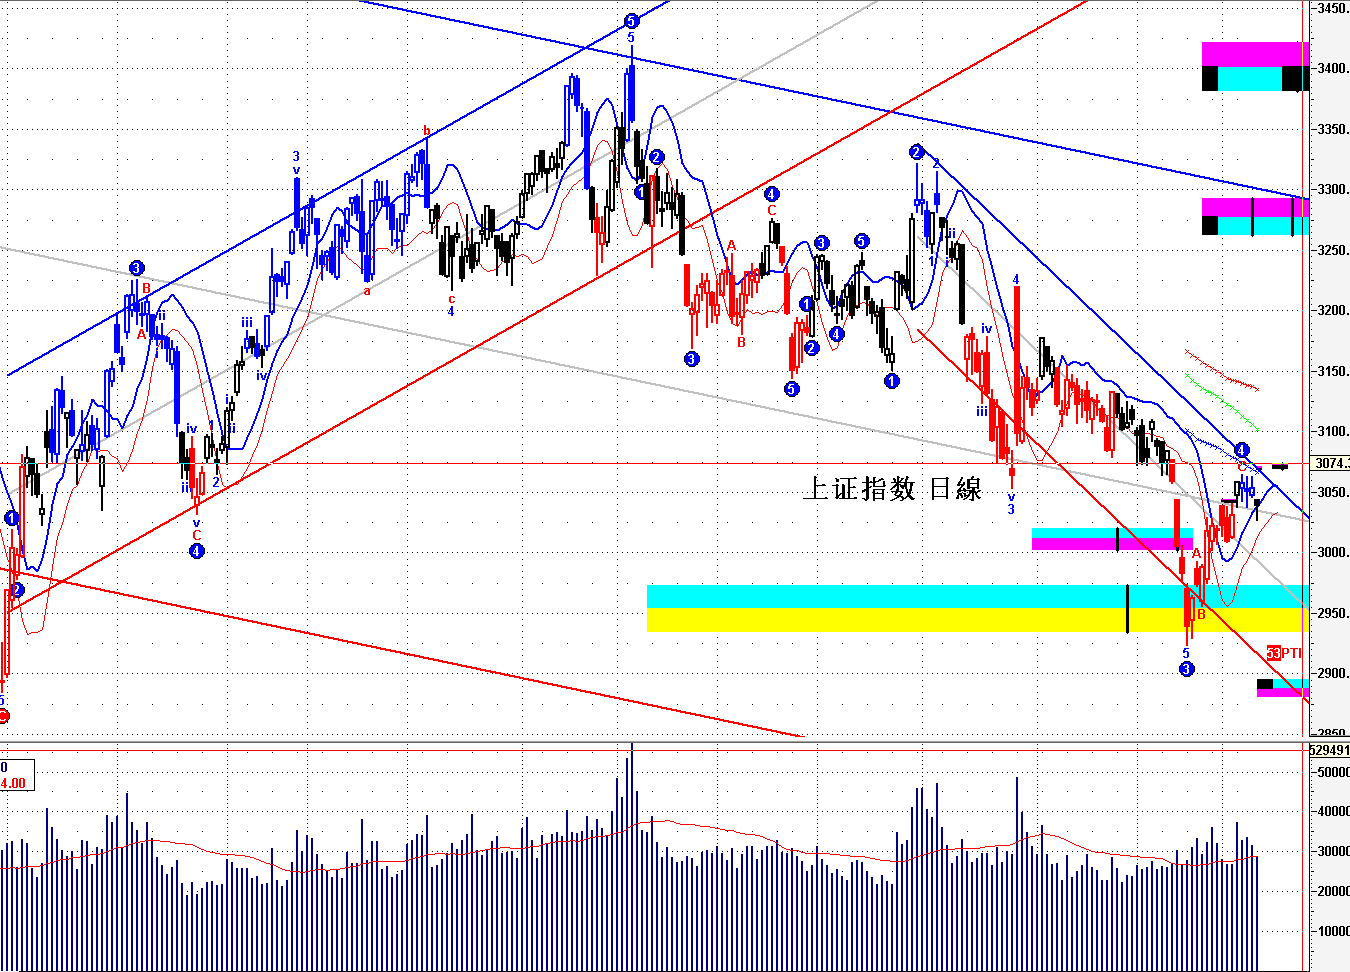Image resolution: width=1350 pixels, height=972 pixels.
Task: Click the 3000 price axis label
Action: tap(1331, 552)
